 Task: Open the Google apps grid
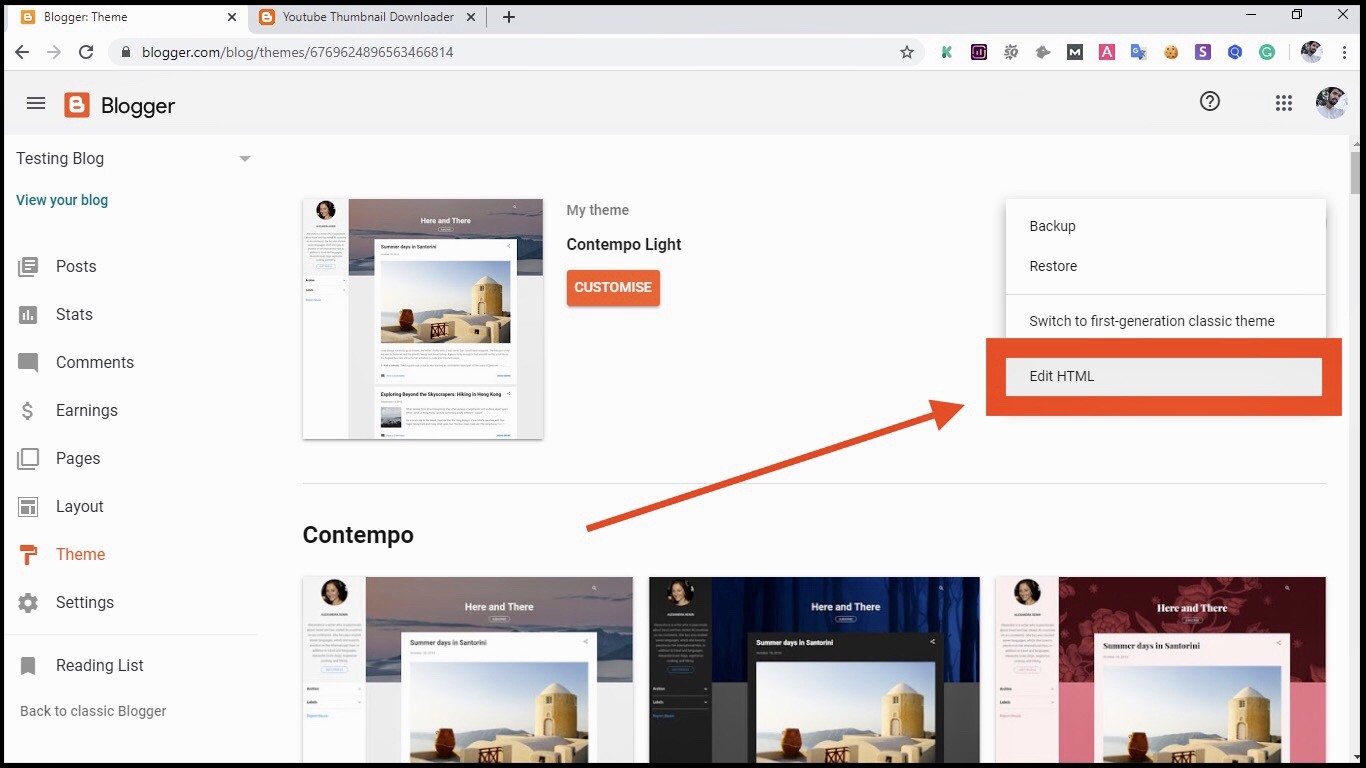(x=1284, y=102)
